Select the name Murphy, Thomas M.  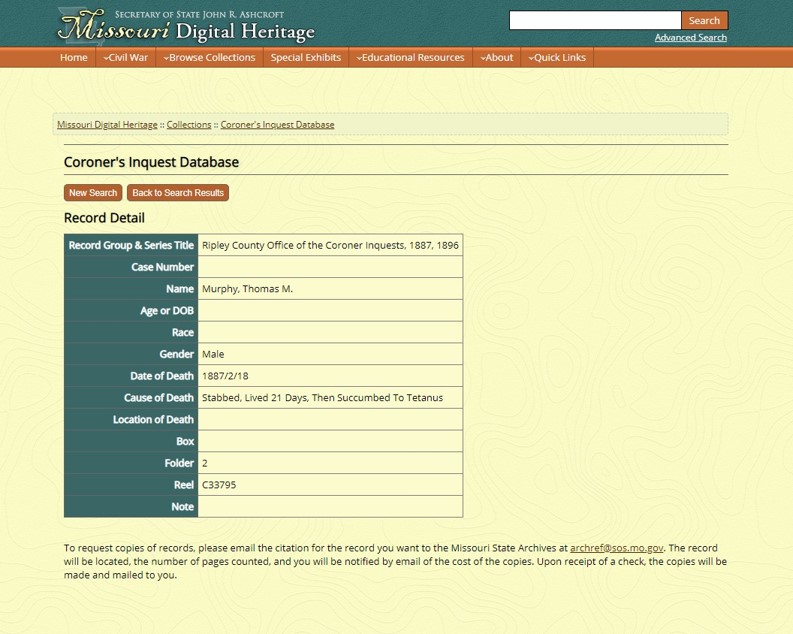(247, 289)
